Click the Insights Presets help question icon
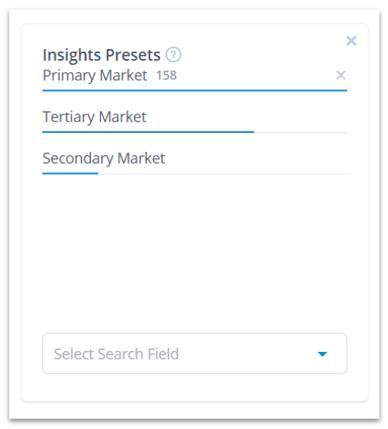Viewport: 388px width, 429px height. [x=173, y=55]
